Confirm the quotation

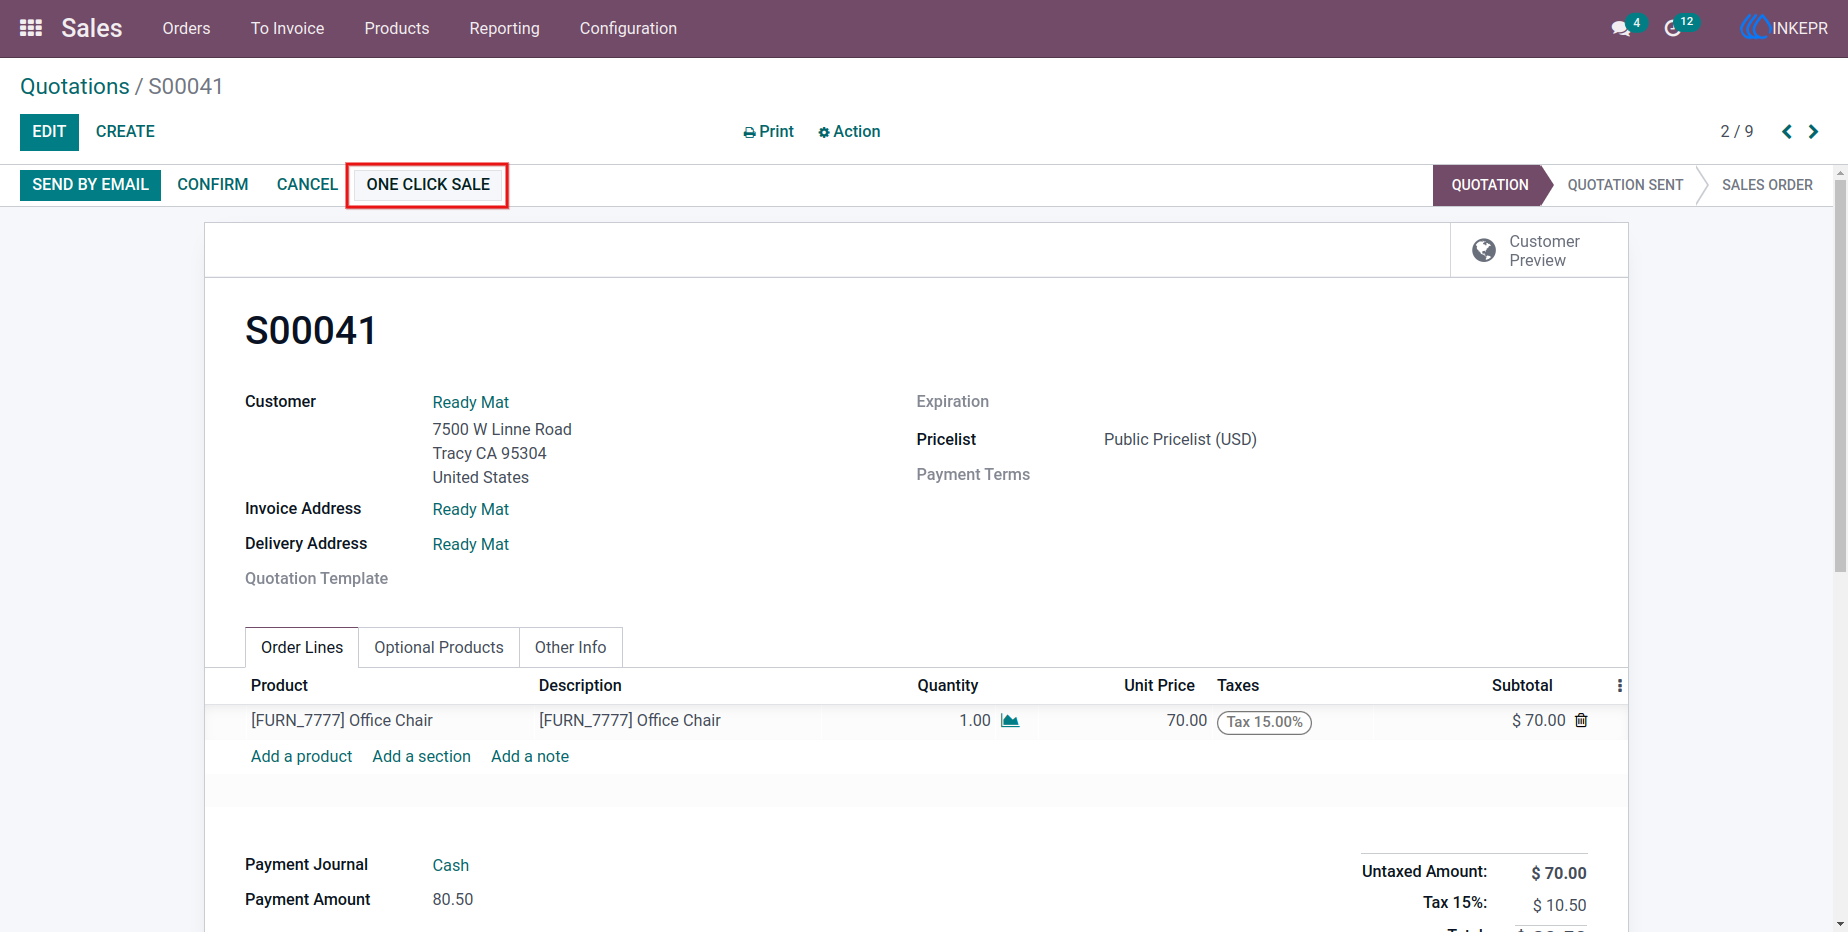tap(213, 185)
